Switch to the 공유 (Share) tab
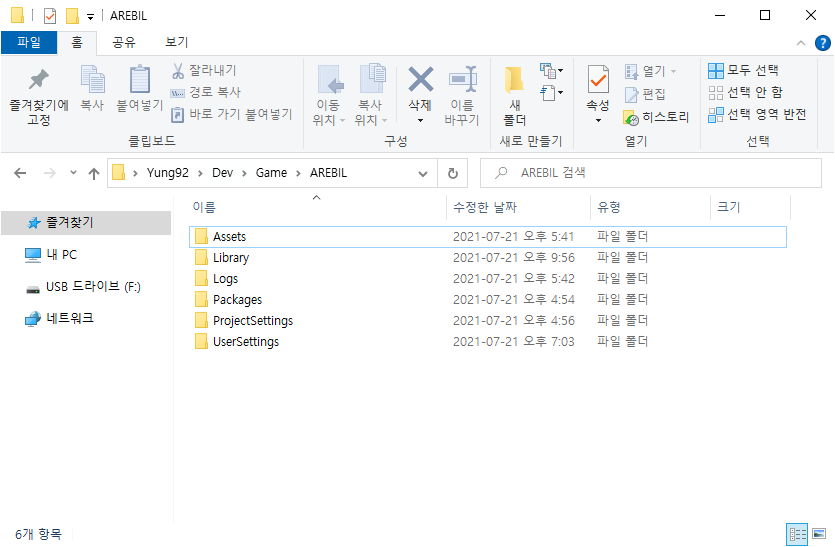Viewport: 835px width, 547px height. [x=124, y=42]
